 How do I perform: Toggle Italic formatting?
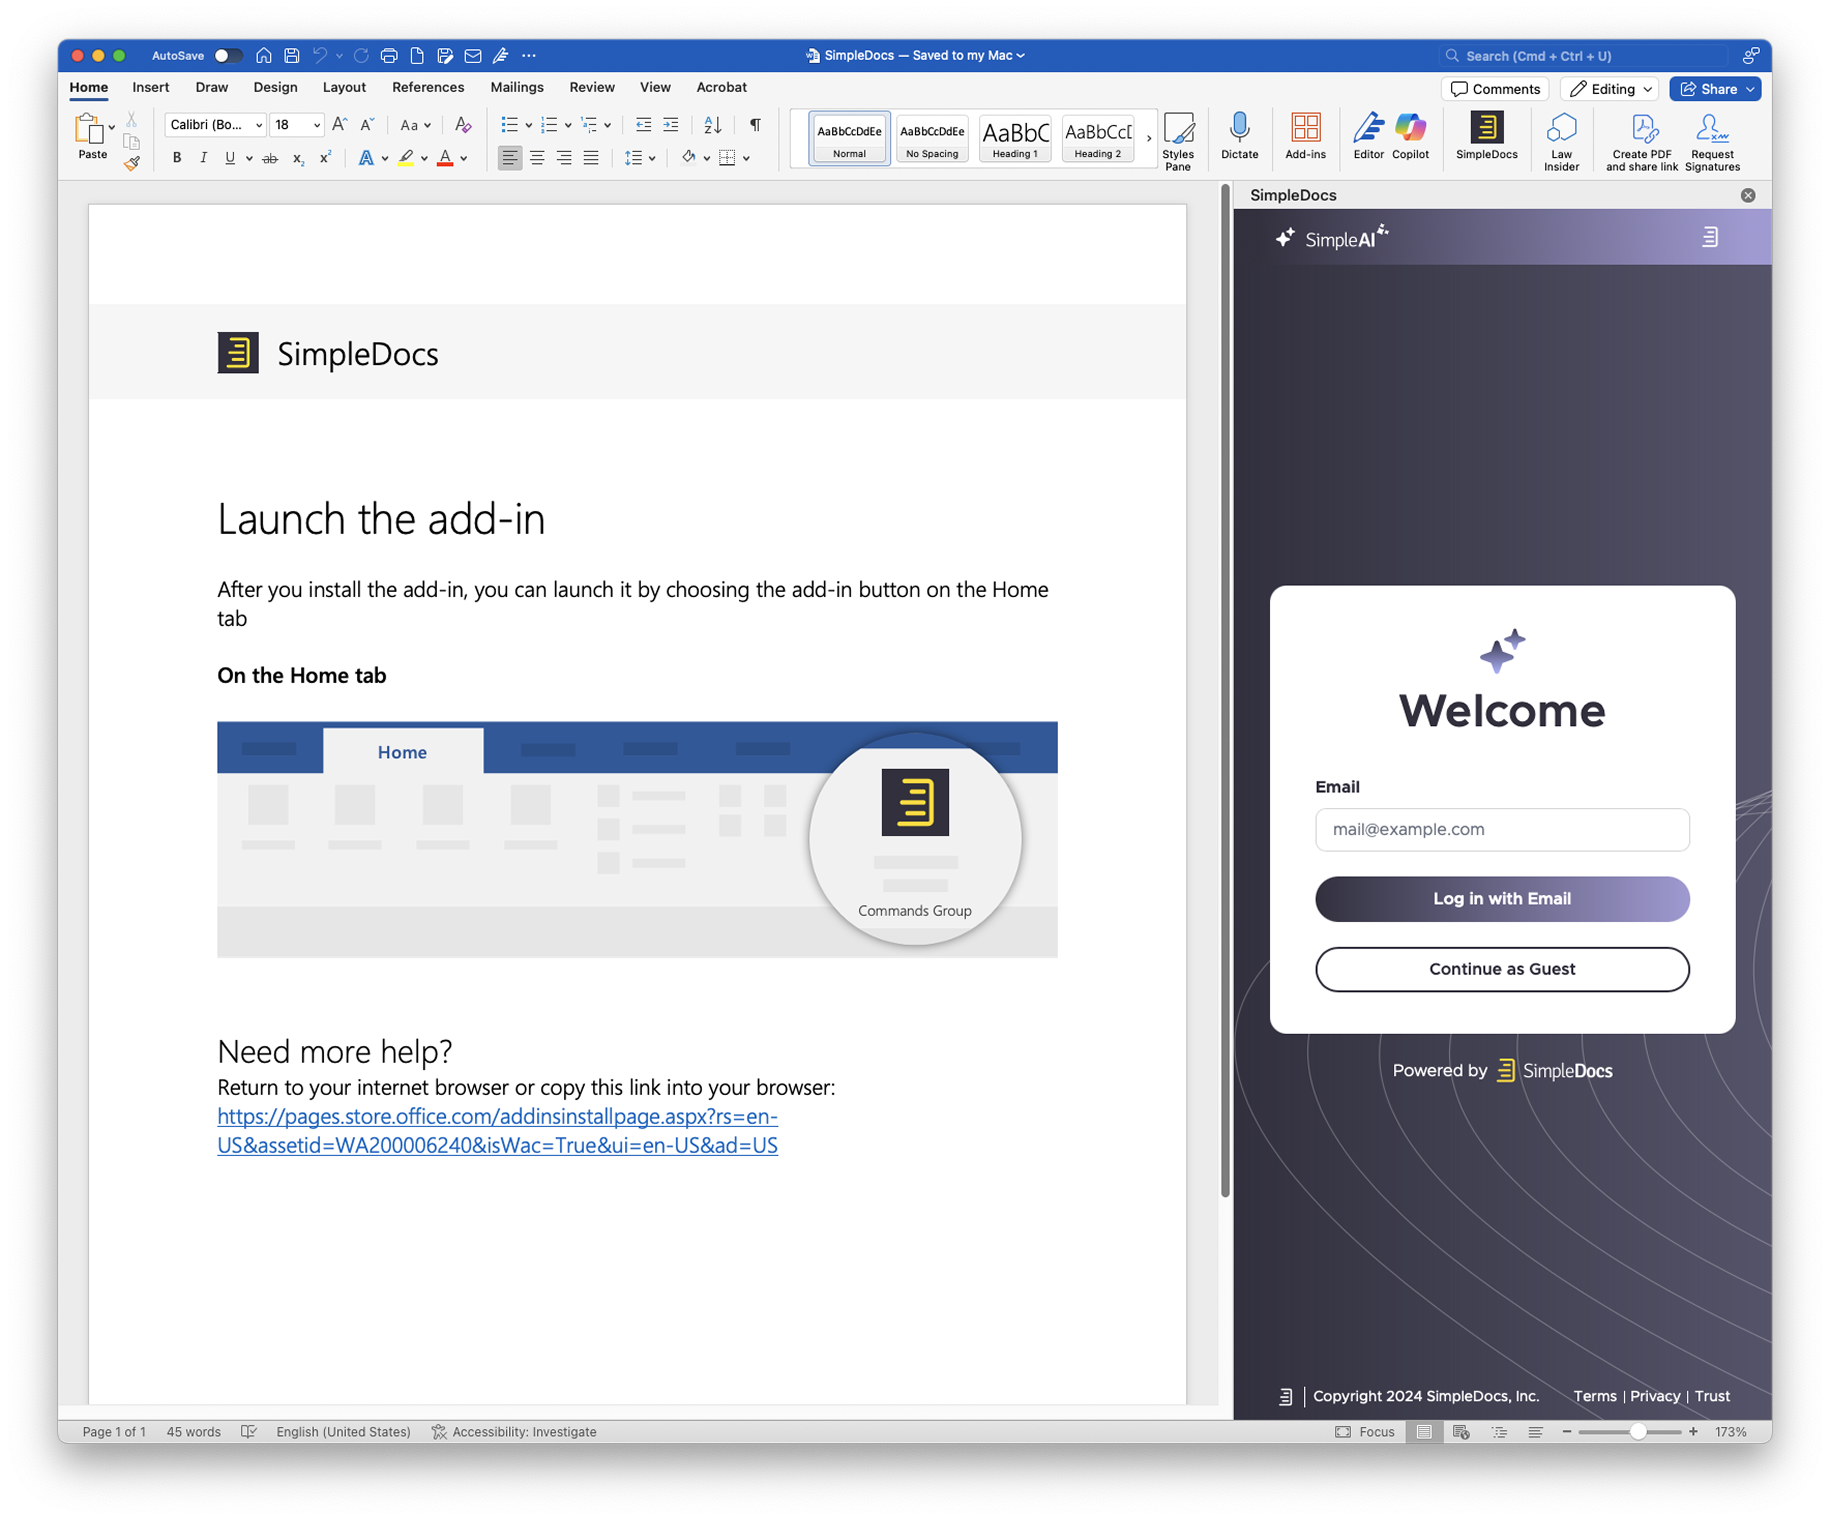203,158
